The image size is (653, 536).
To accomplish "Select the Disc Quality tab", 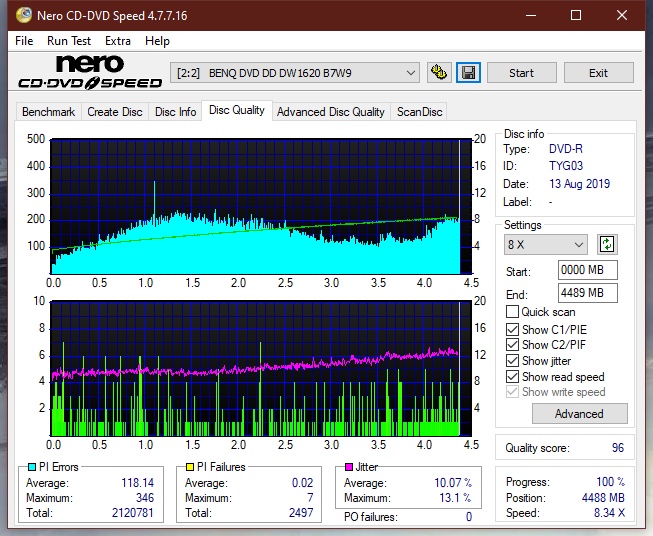I will 237,110.
